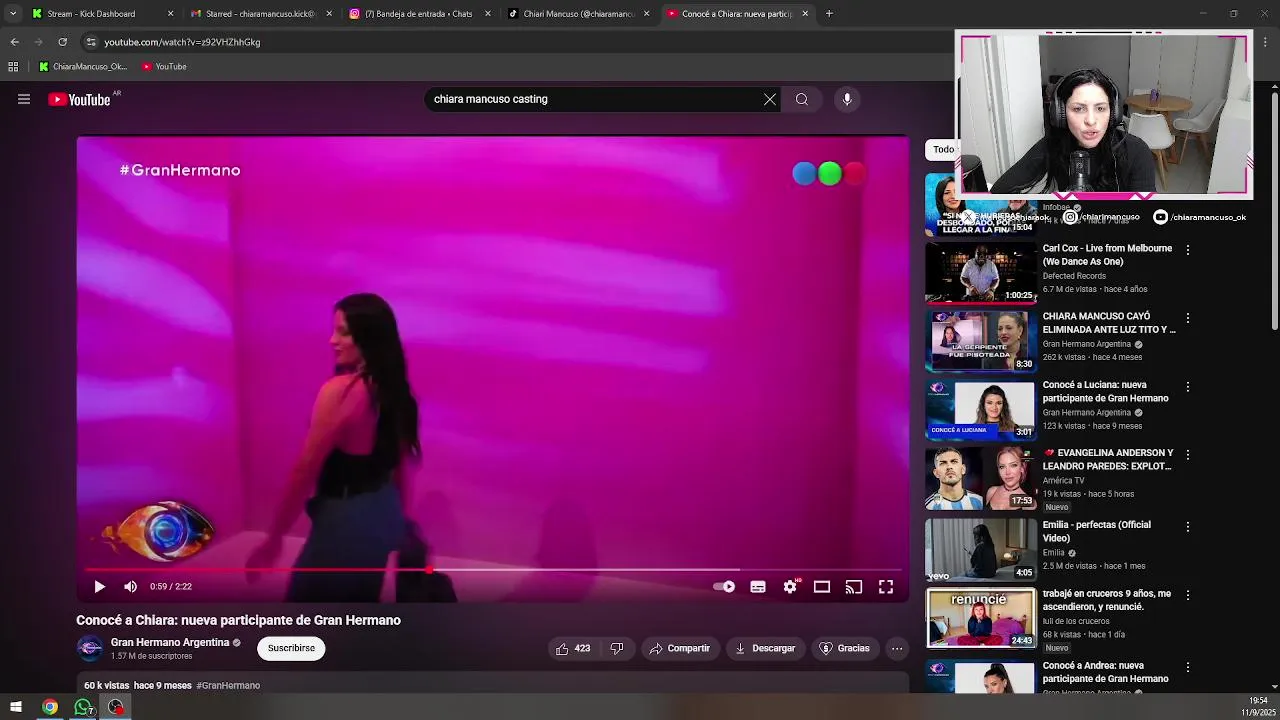Viewport: 1280px width, 720px height.
Task: Play the Gran Hermano video
Action: 99,587
